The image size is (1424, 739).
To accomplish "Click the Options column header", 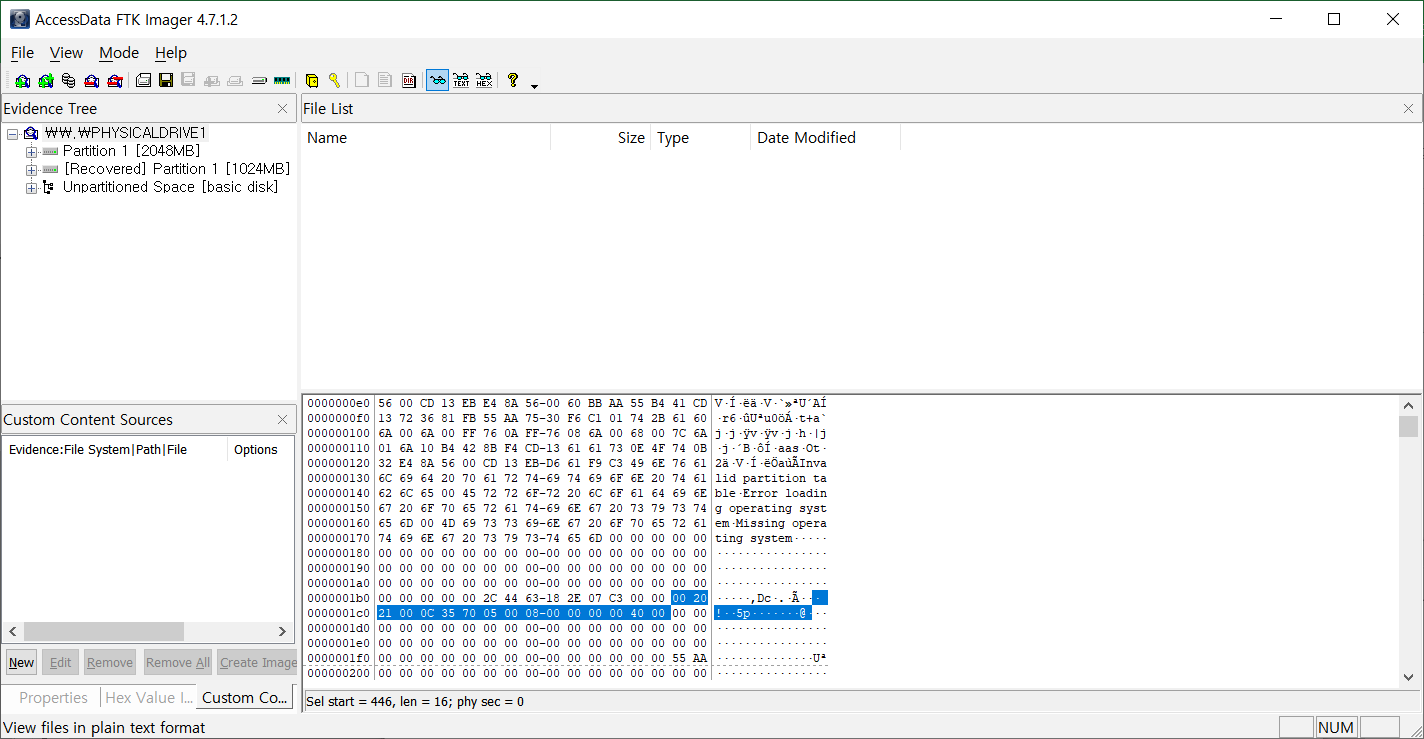I will click(260, 450).
